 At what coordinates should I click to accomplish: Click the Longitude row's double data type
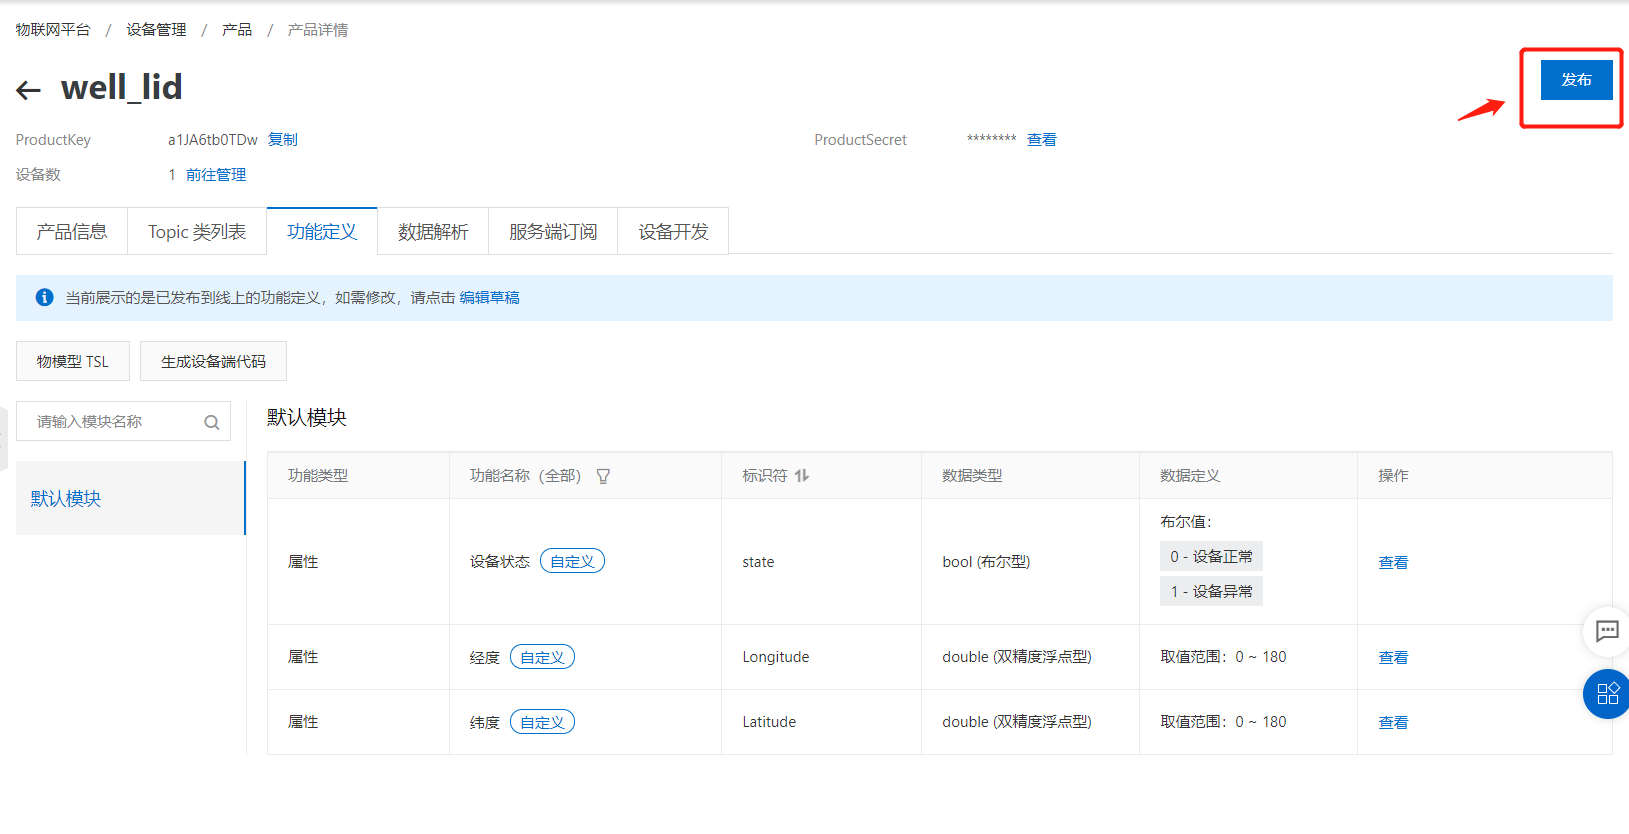[1017, 657]
